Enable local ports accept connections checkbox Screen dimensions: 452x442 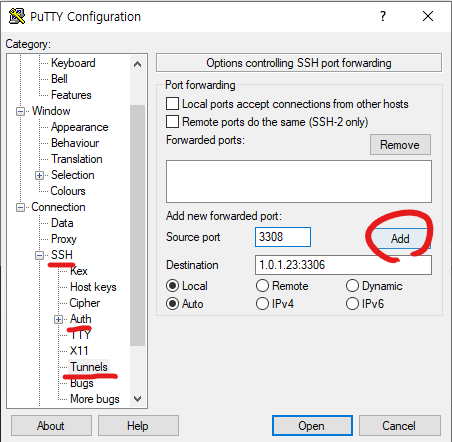click(172, 104)
